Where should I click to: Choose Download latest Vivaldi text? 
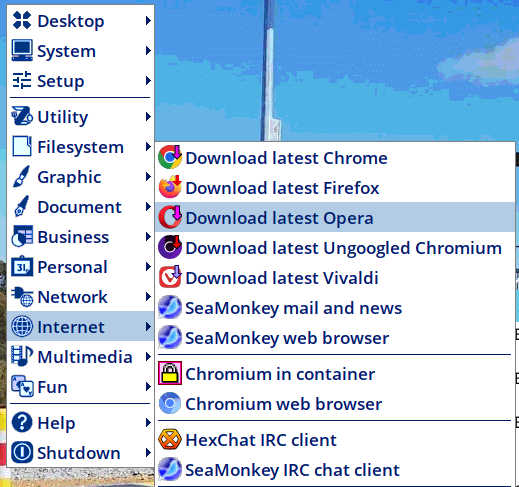click(282, 278)
